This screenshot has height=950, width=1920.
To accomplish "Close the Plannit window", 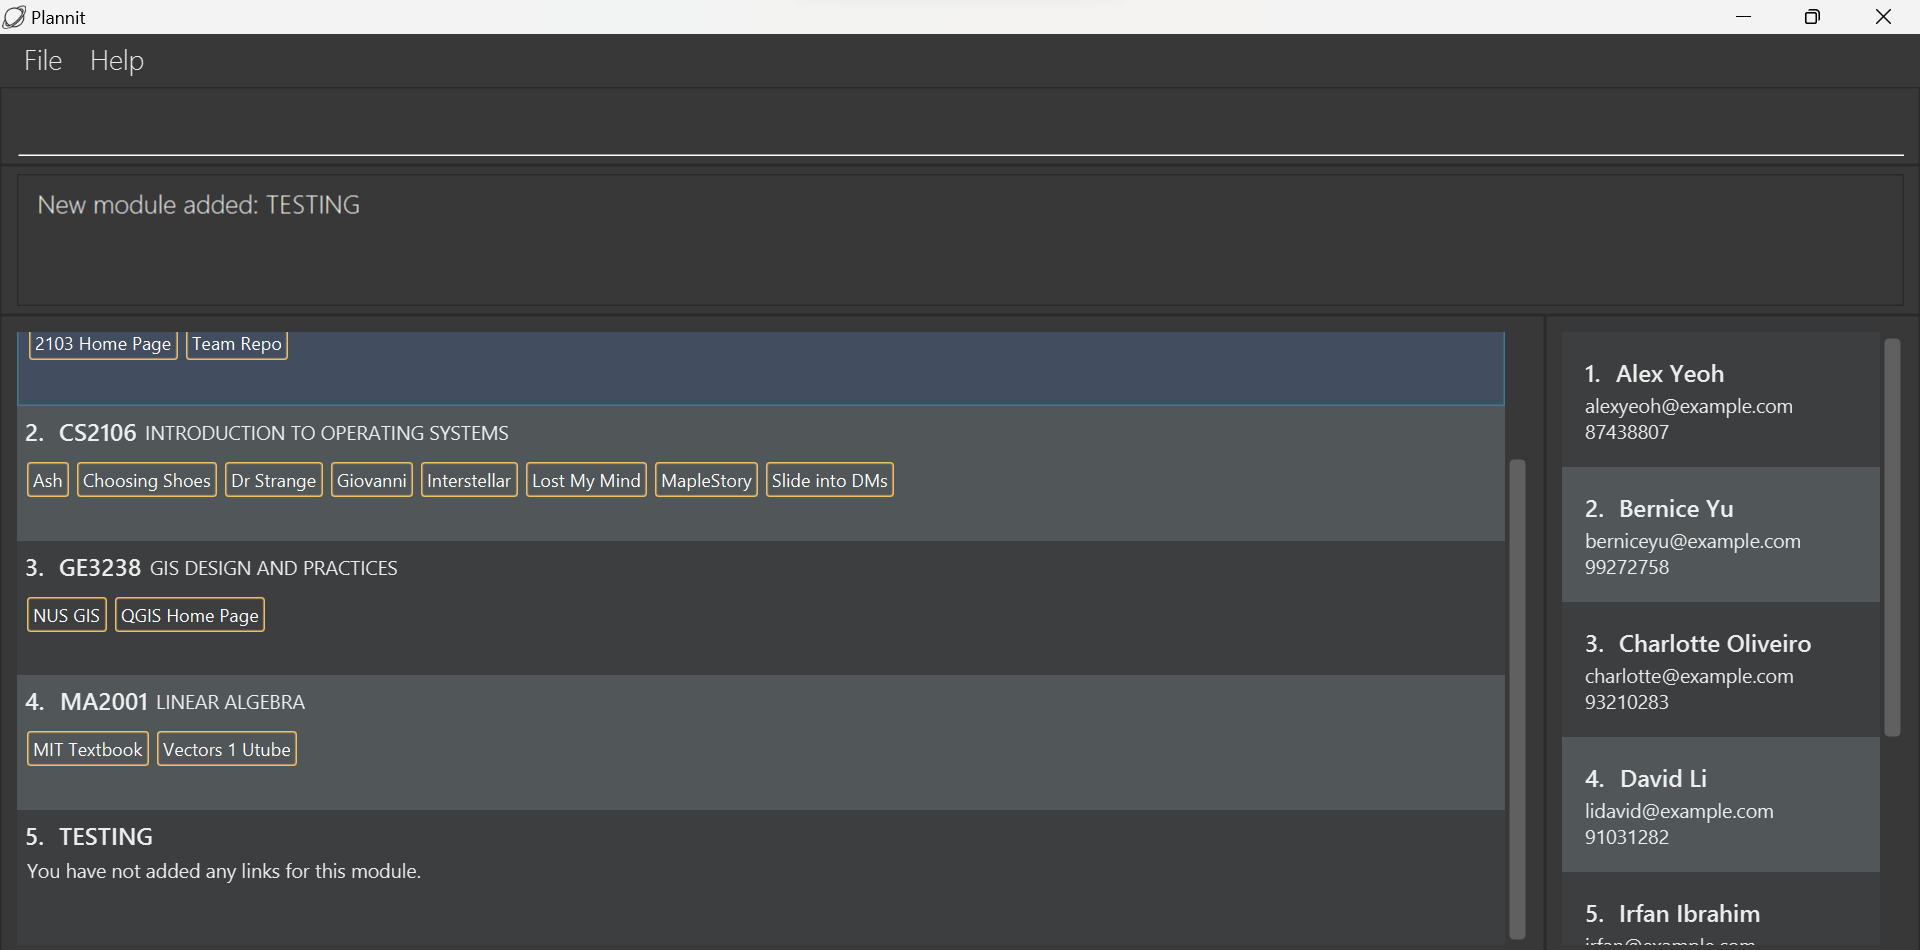I will coord(1883,17).
